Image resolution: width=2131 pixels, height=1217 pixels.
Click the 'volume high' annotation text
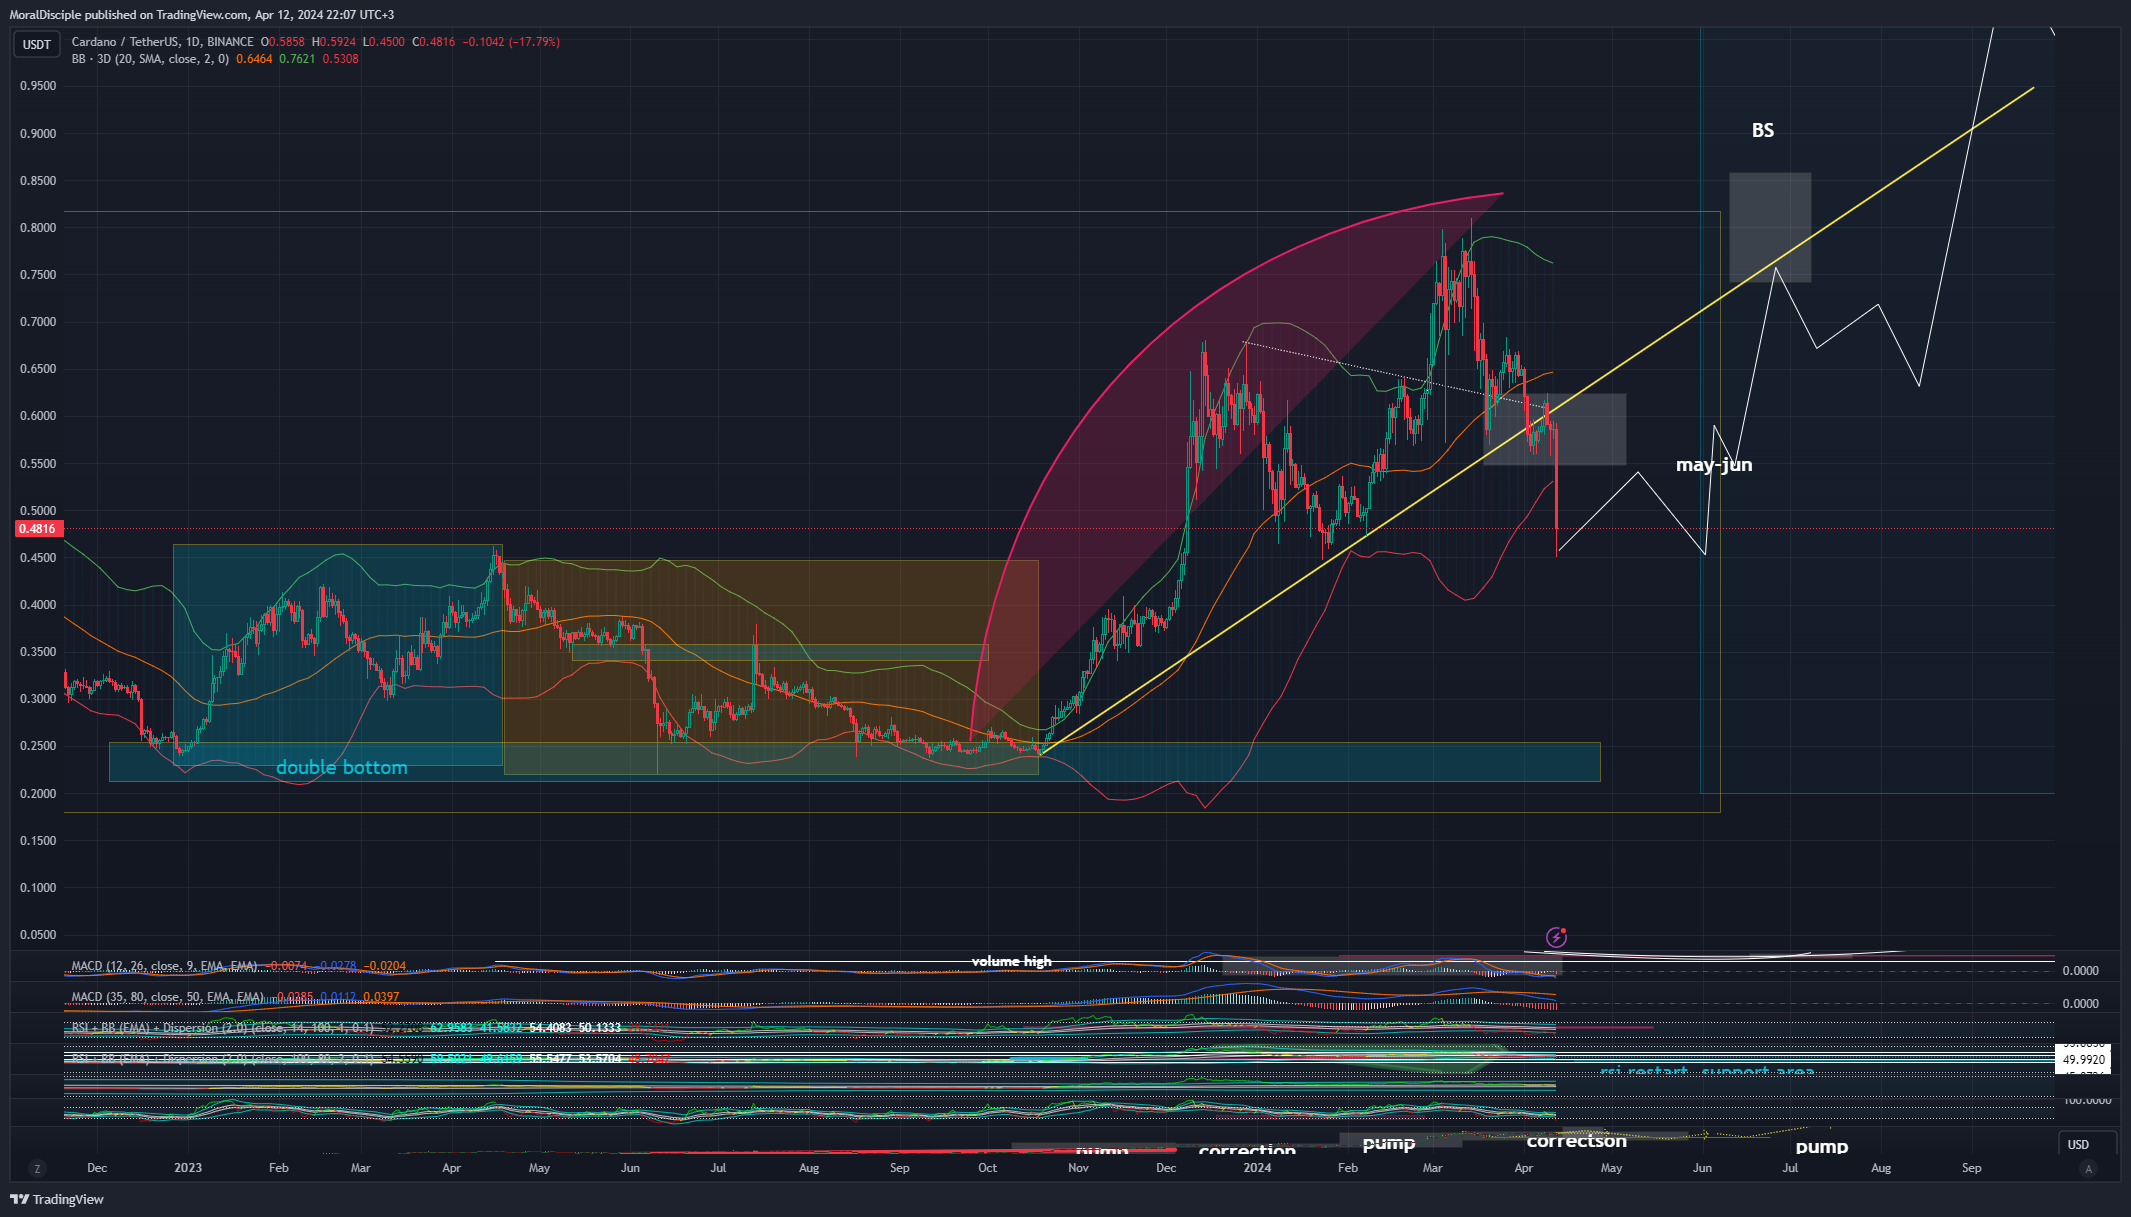[x=1011, y=961]
